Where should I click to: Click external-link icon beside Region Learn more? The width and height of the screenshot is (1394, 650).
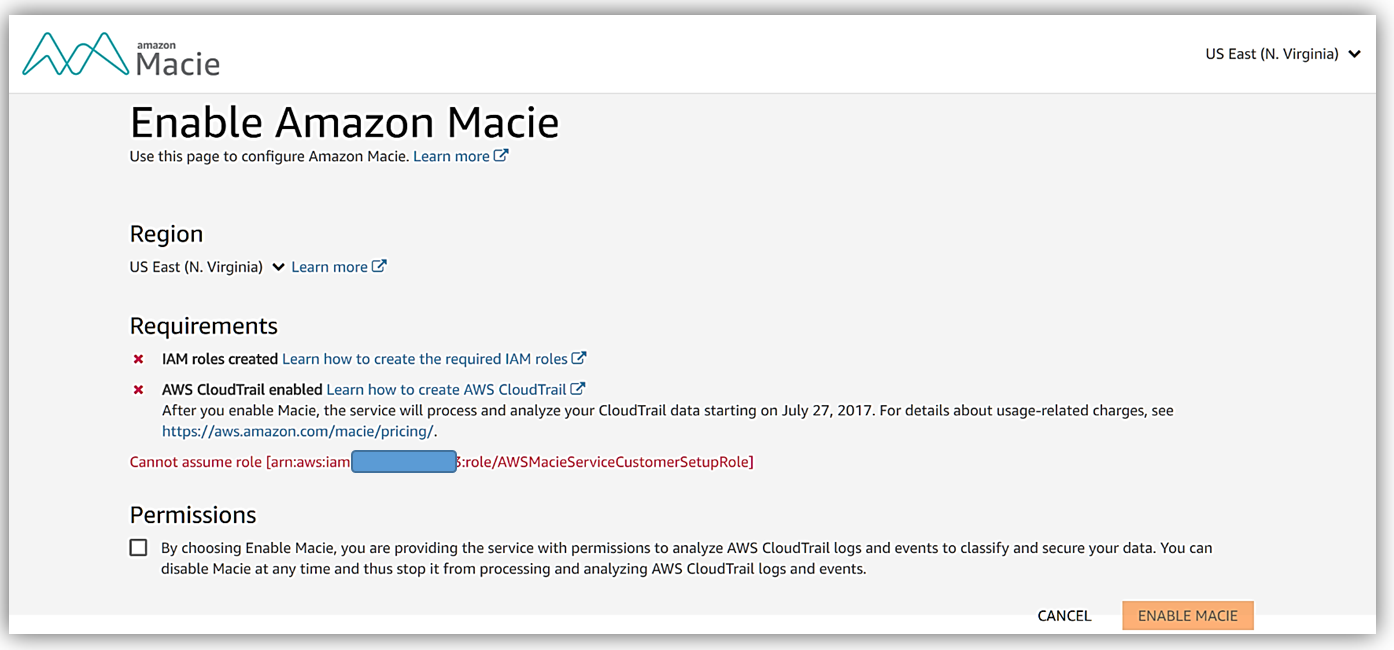(x=379, y=266)
